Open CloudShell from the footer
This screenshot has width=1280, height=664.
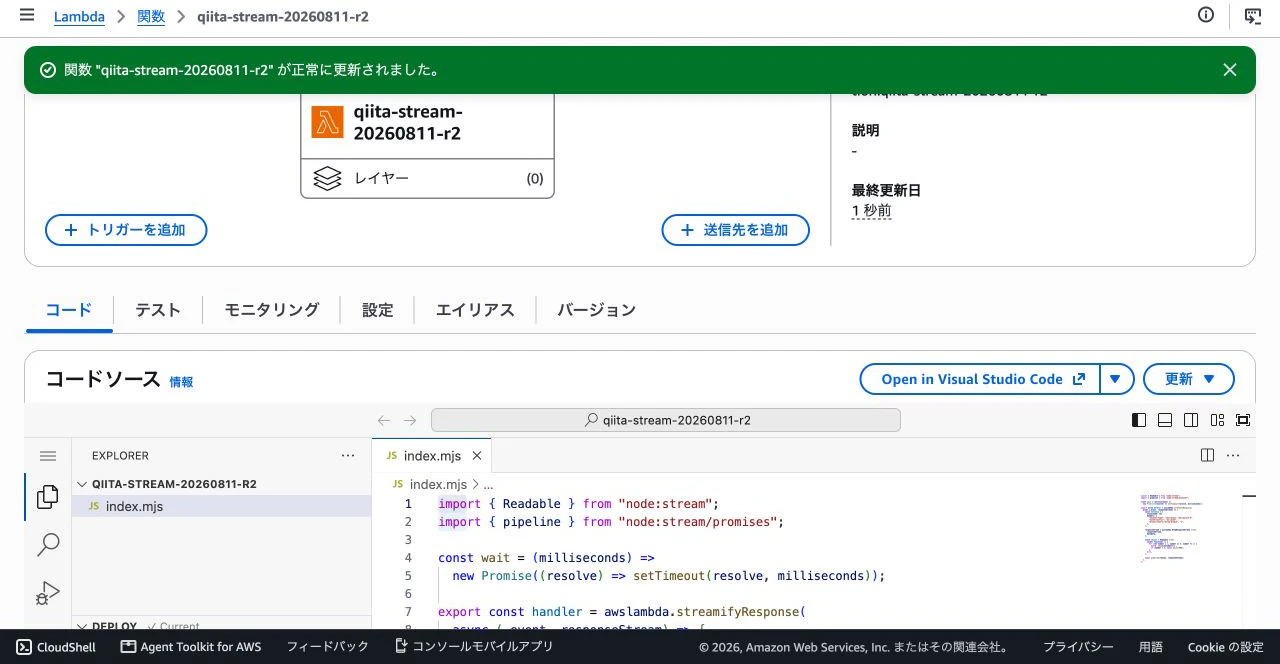(x=56, y=647)
